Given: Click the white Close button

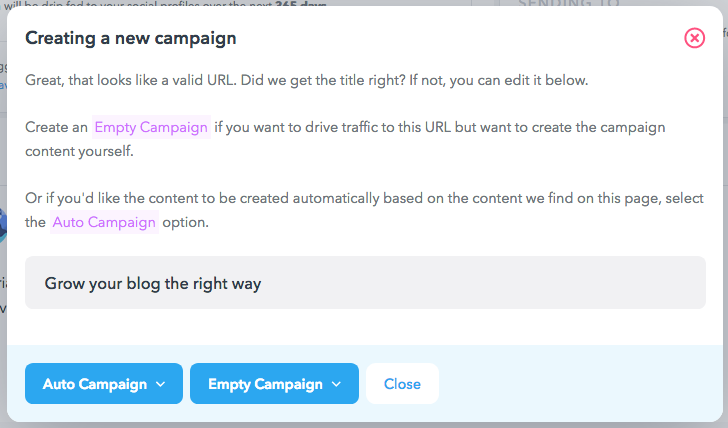Looking at the screenshot, I should click(402, 383).
